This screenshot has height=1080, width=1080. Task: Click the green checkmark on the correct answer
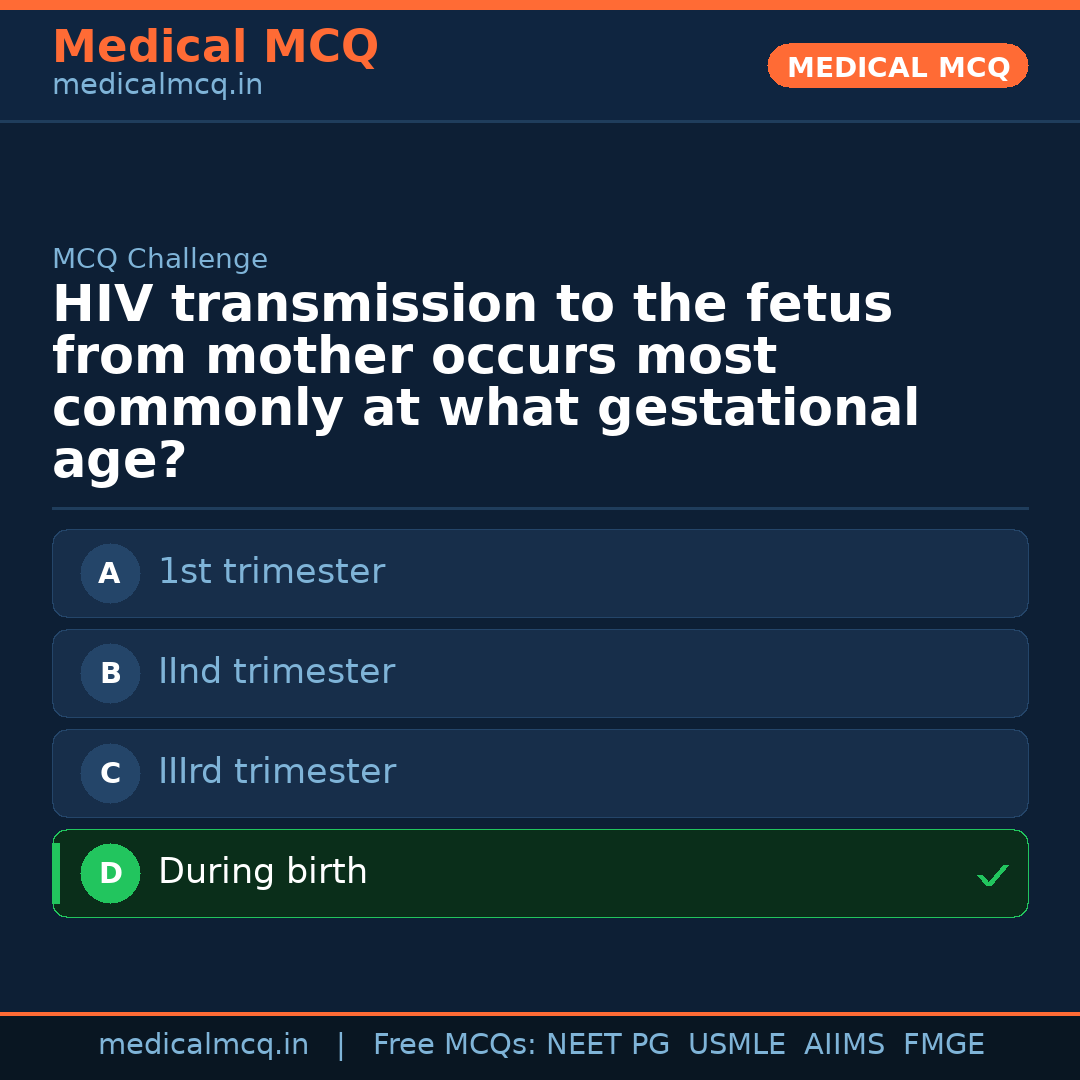click(992, 876)
